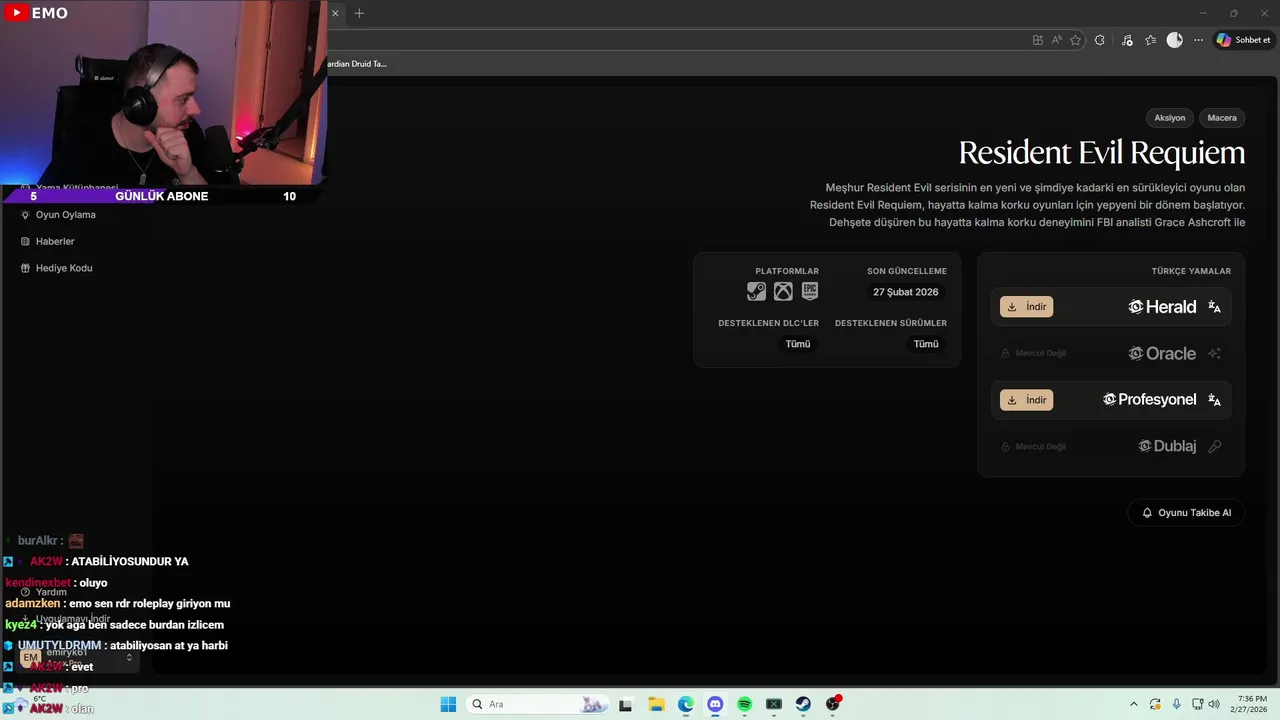Click Tümü under Desteklenen Sürümler

point(926,344)
